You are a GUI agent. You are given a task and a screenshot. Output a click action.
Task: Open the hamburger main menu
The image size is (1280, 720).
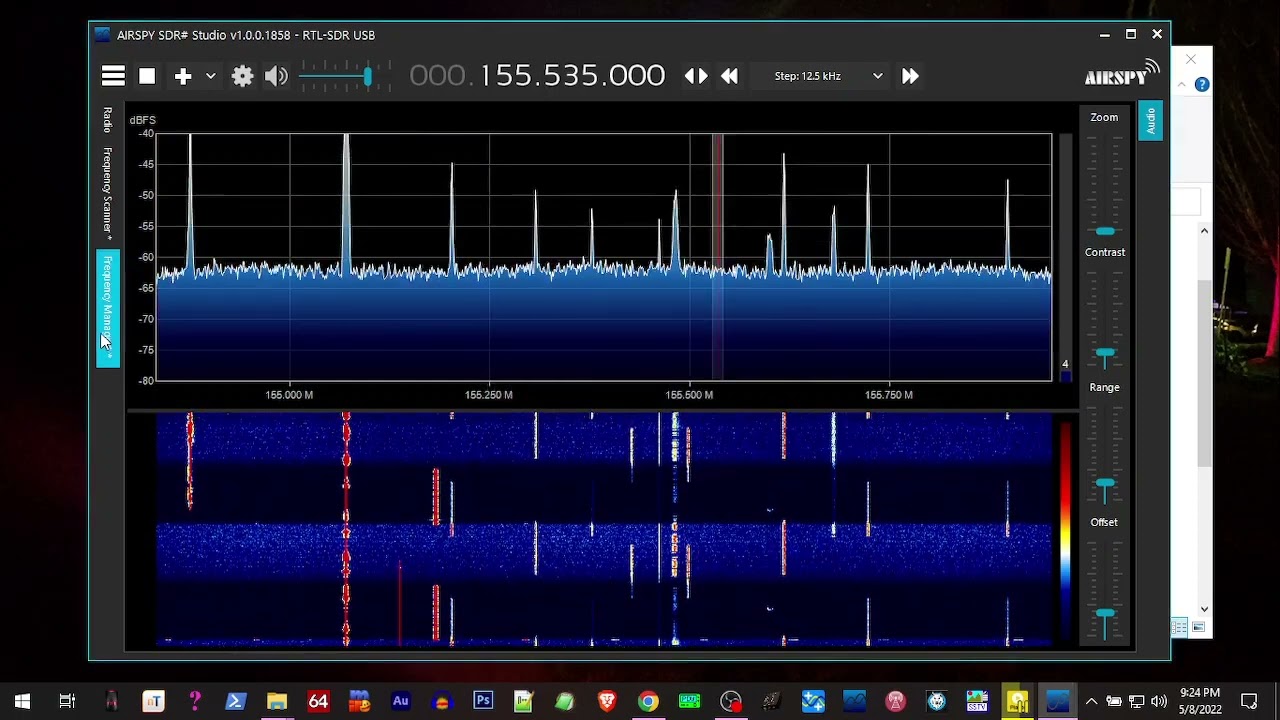tap(113, 76)
